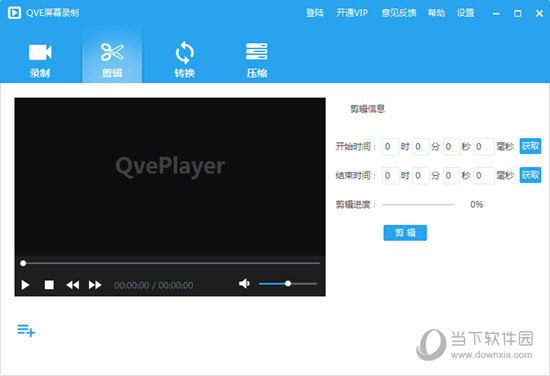
Task: Open the 压缩 compress tab
Action: 257,60
